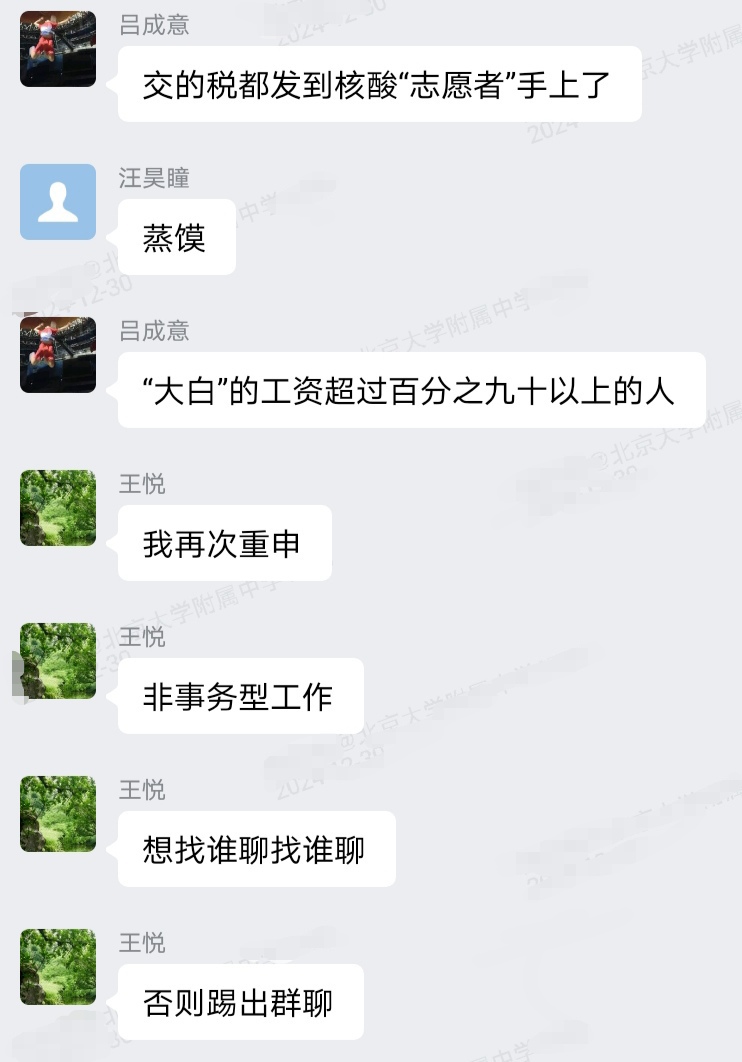This screenshot has width=742, height=1062.
Task: Tap 吕成意's avatar beside the “大白” message
Action: 58,355
